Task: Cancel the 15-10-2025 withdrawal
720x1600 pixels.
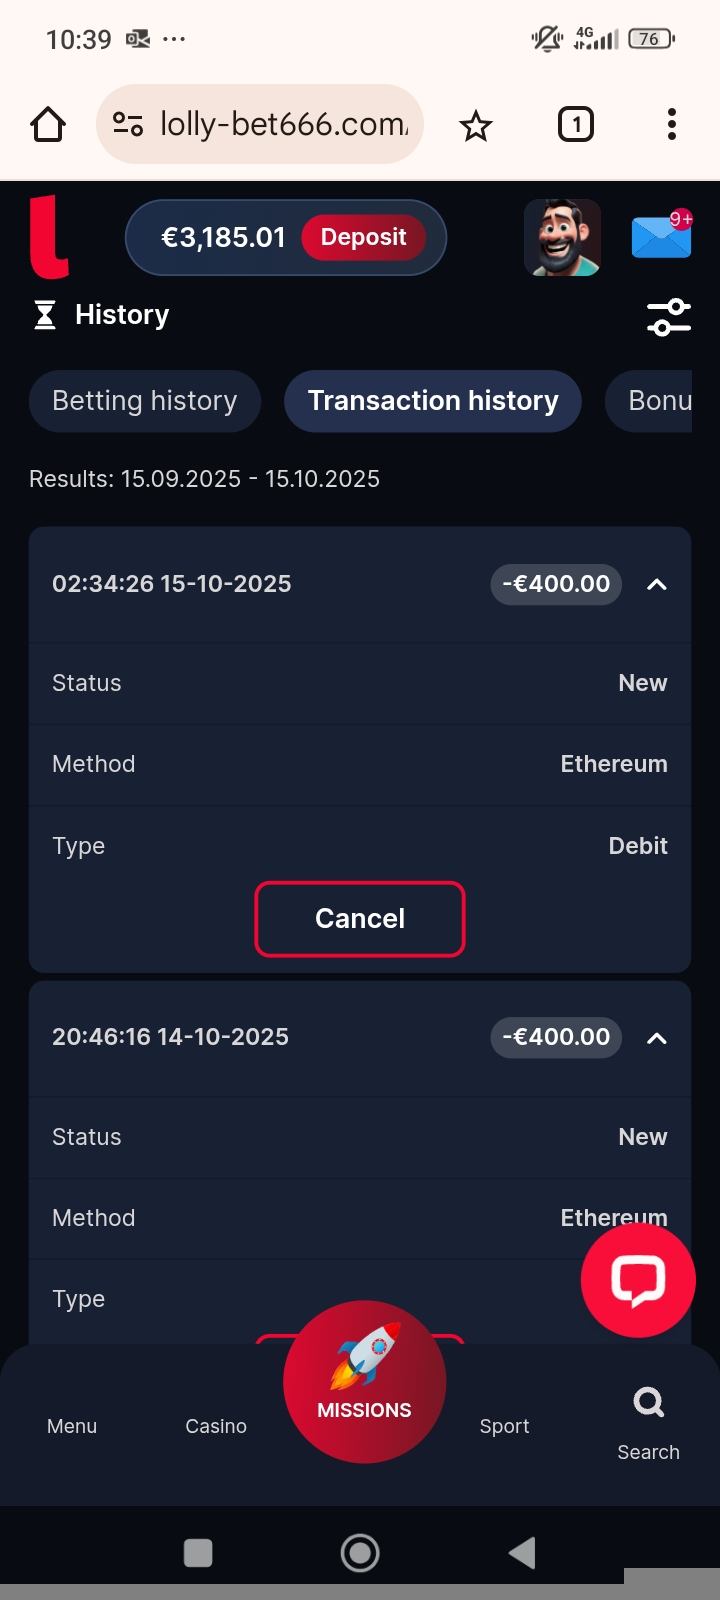Action: point(360,919)
